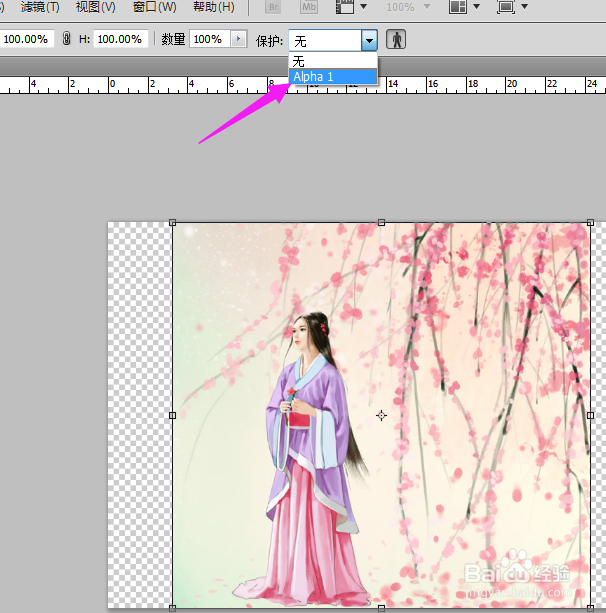Click the view extras icon
The width and height of the screenshot is (606, 613).
coord(345,7)
